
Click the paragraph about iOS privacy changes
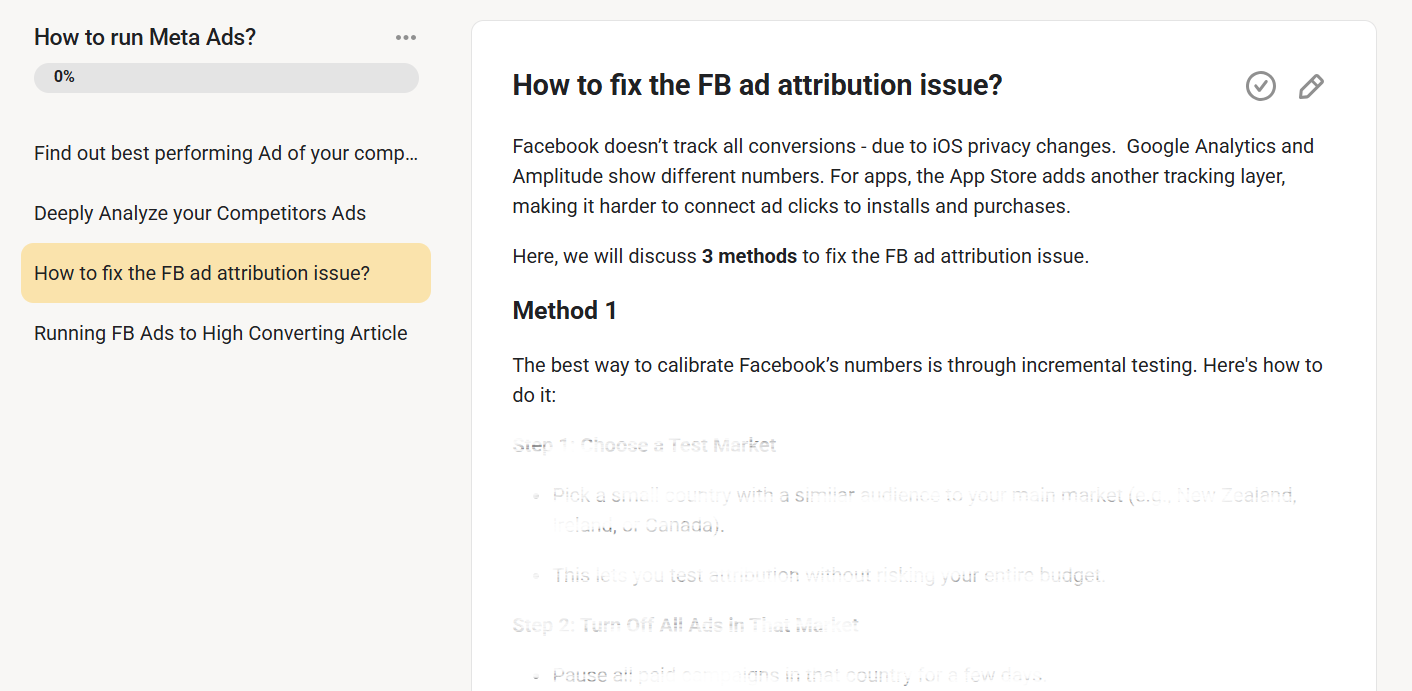913,176
